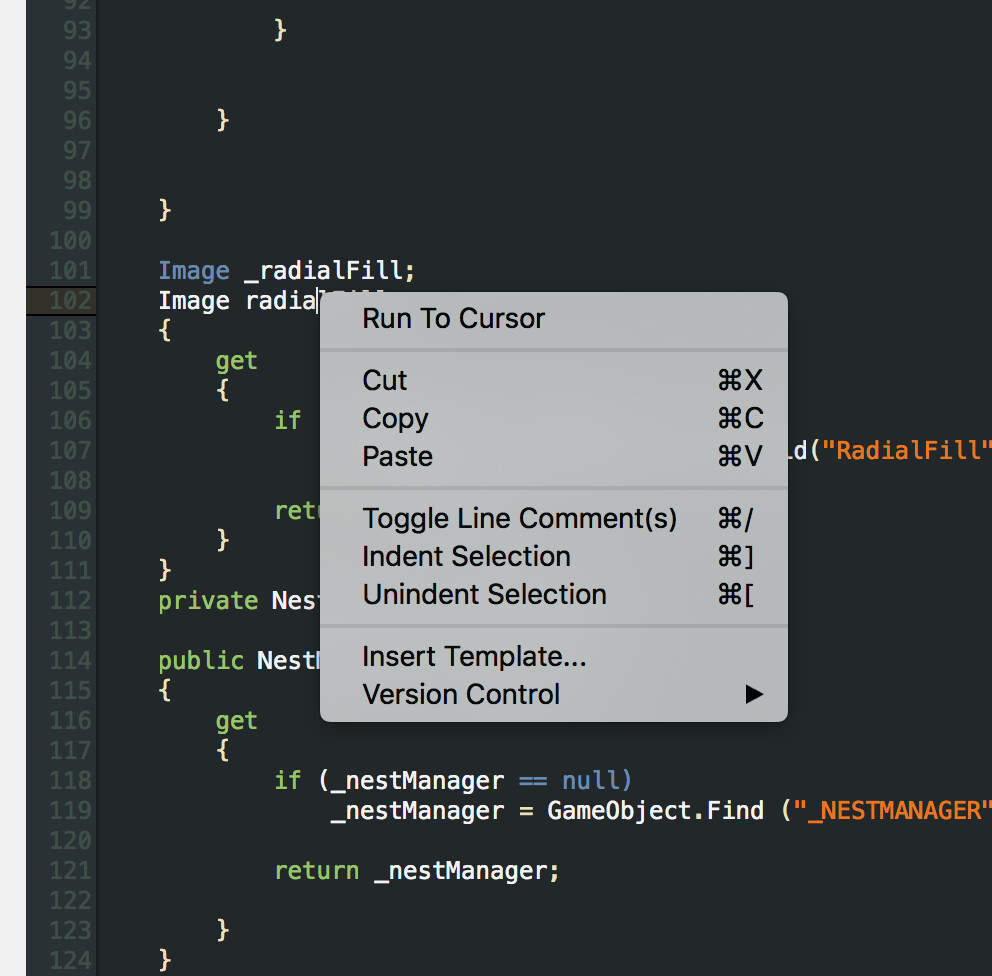Select line number 102 in the gutter
Screen dimensions: 992x976
68,300
